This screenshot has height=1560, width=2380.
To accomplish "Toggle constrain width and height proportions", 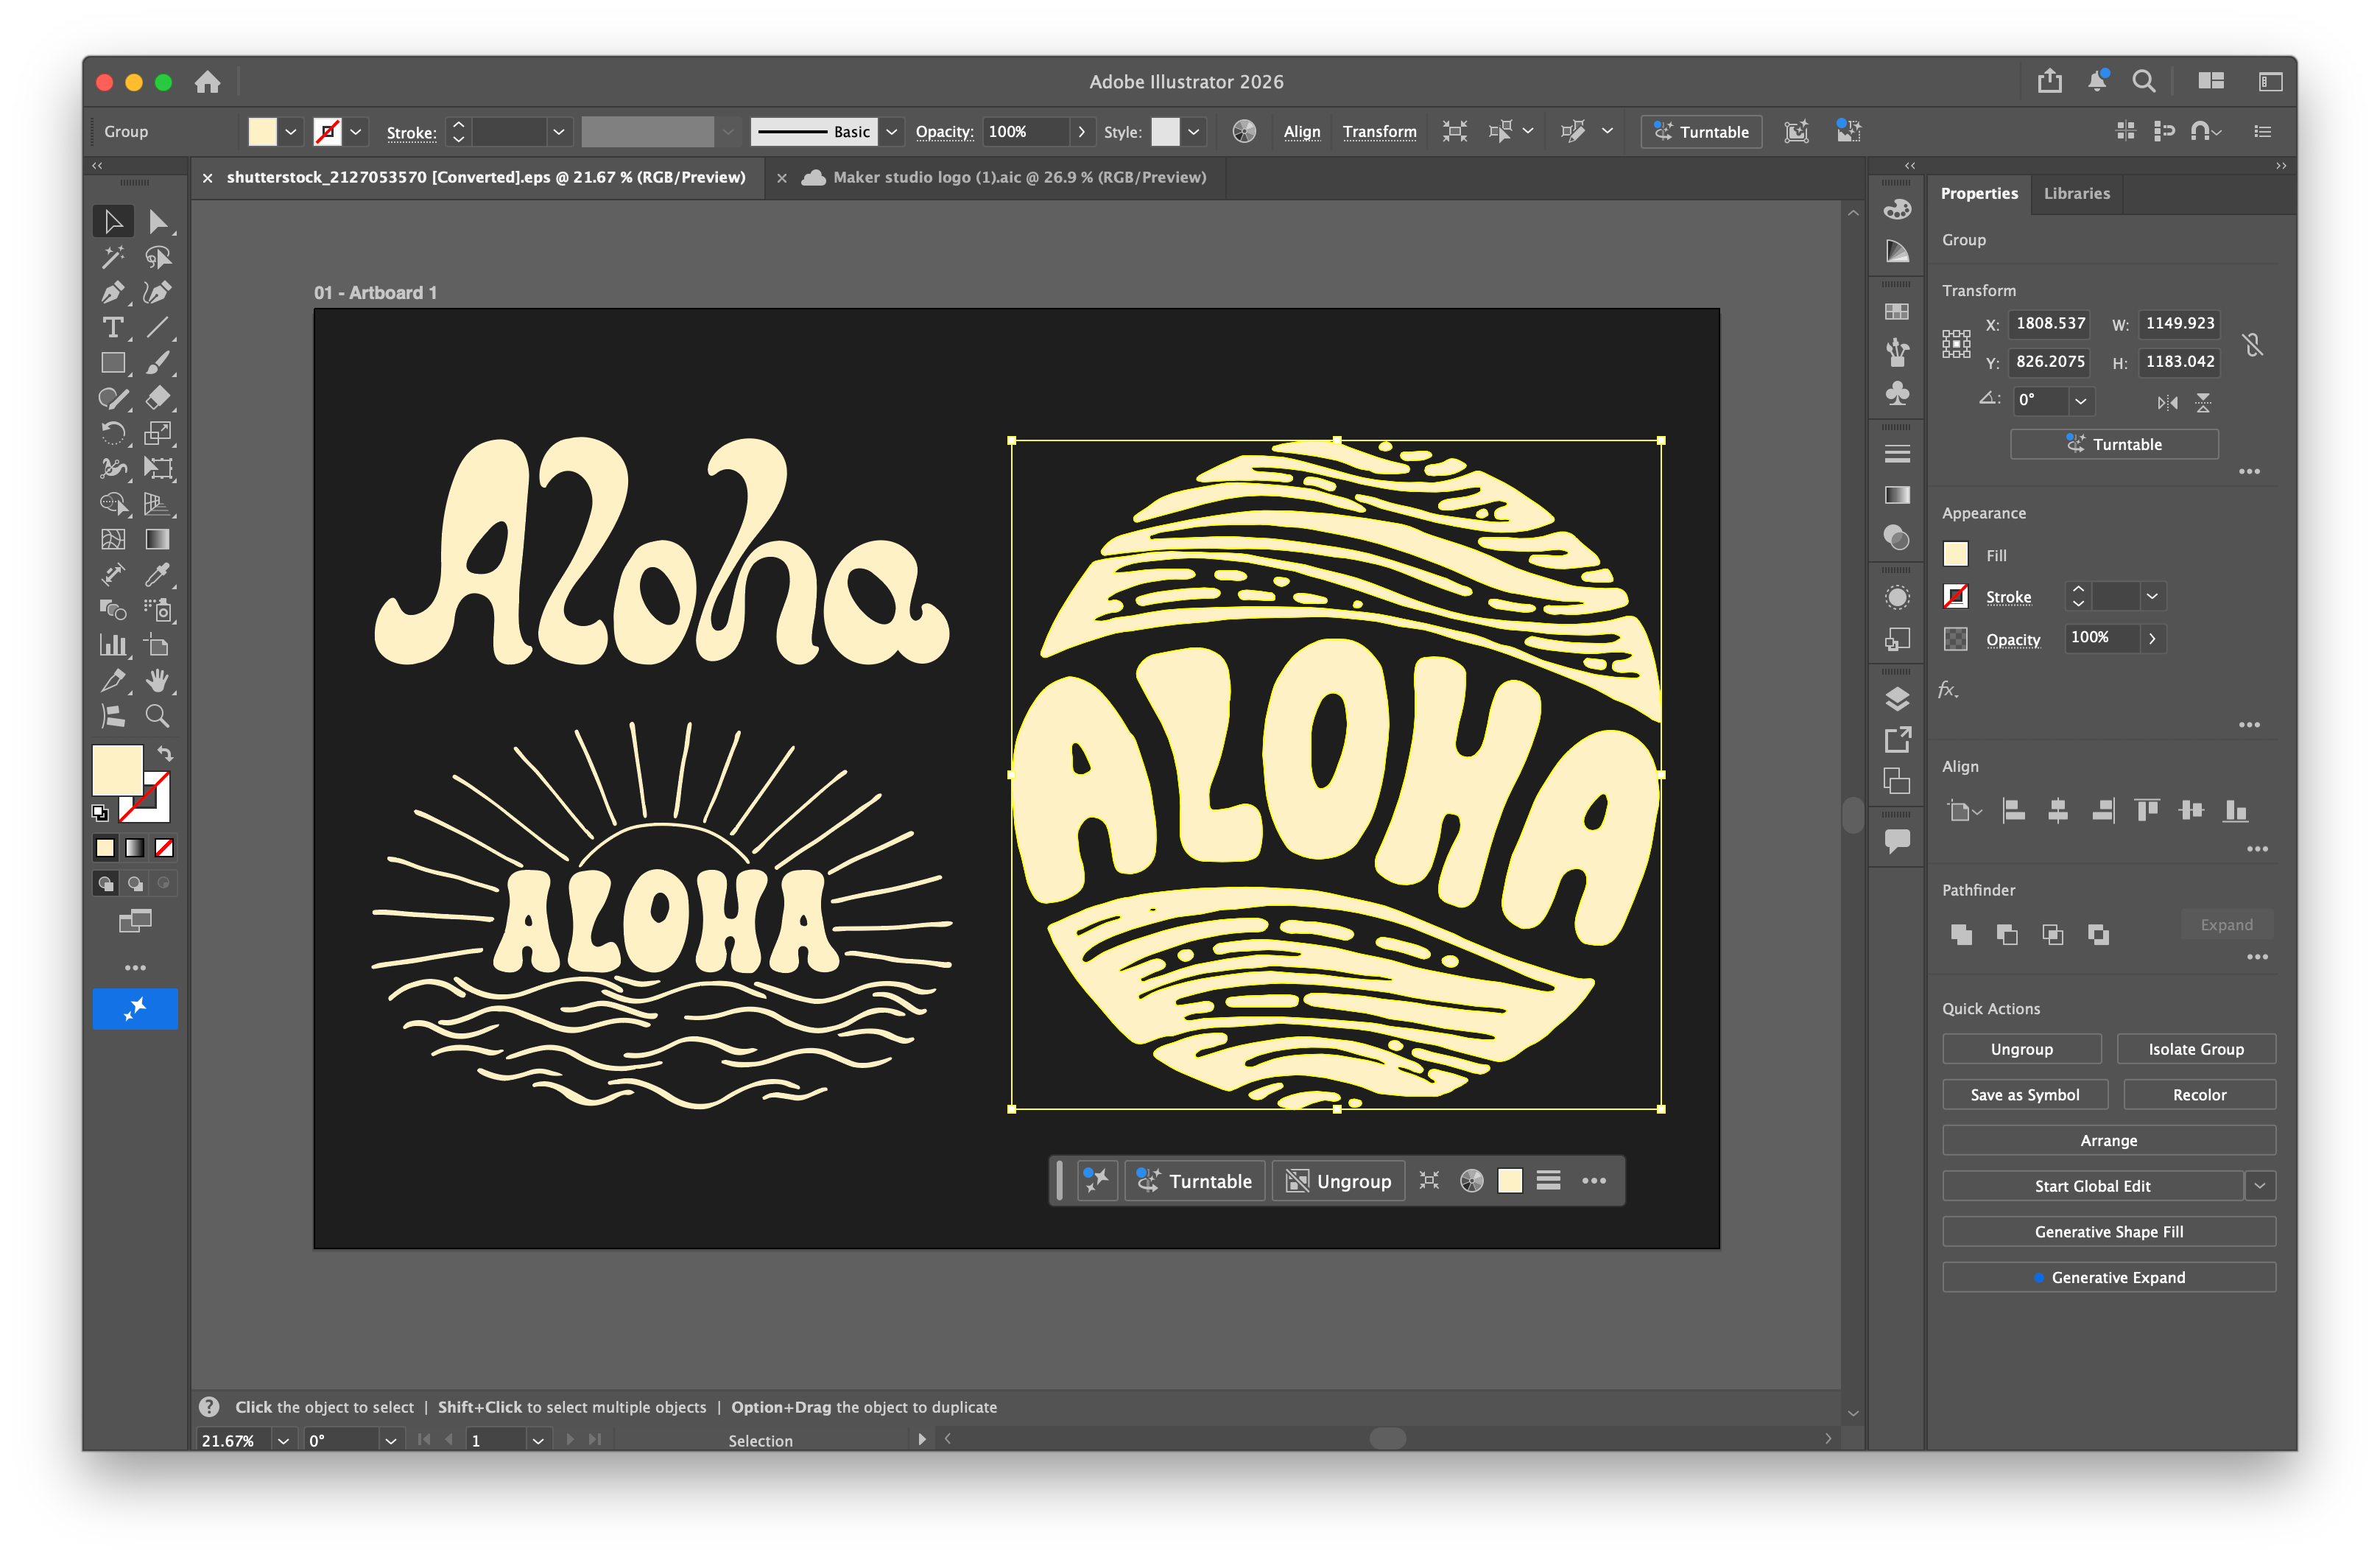I will click(x=2252, y=344).
